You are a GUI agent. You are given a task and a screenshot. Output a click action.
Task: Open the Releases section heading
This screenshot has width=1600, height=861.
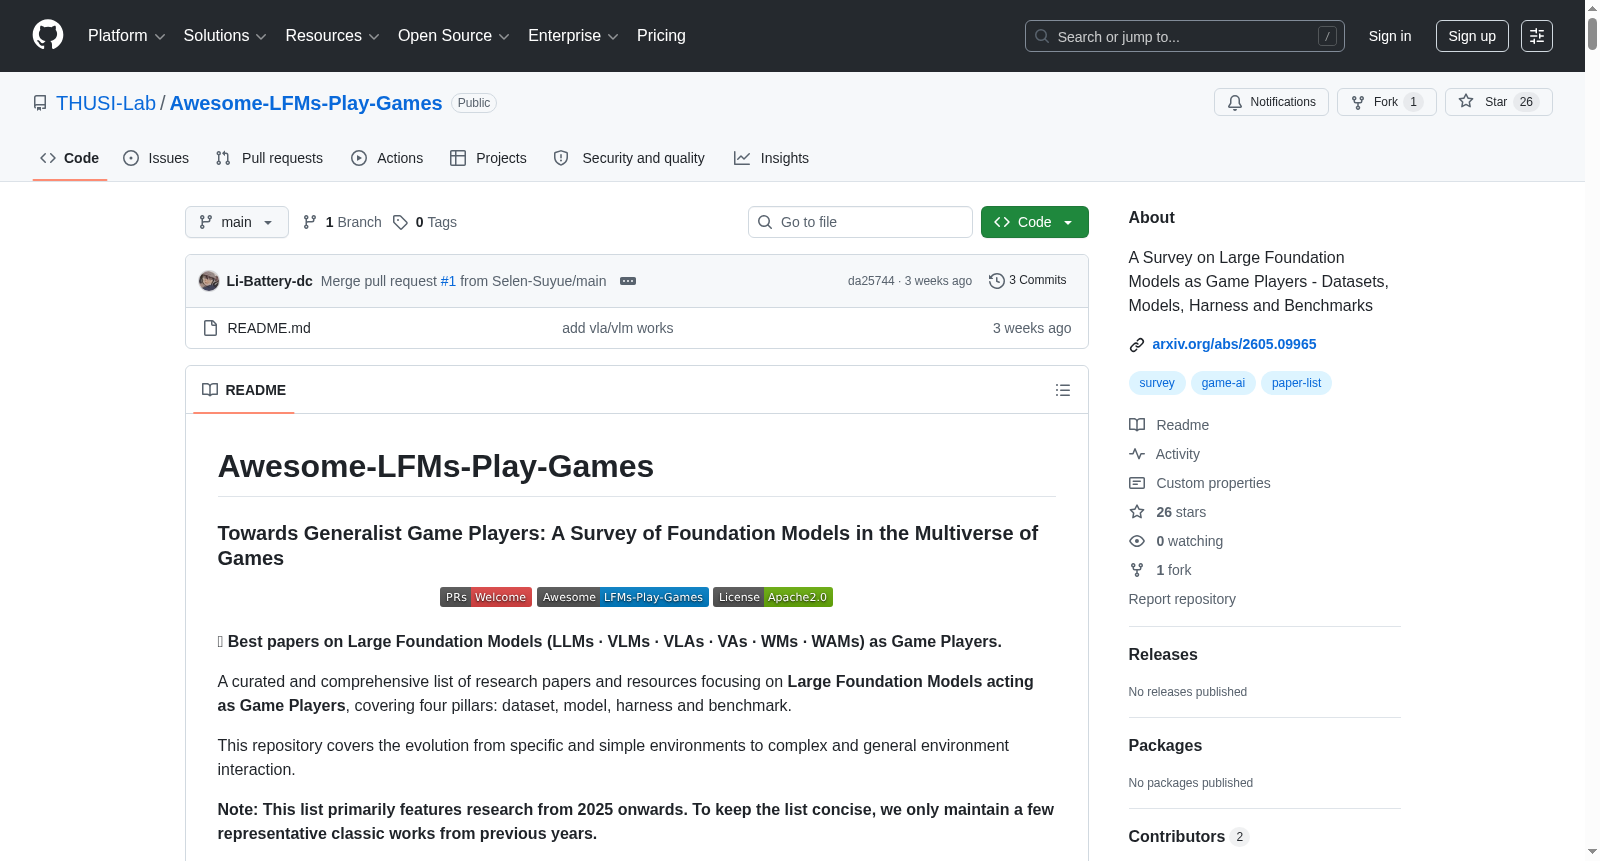[1163, 654]
